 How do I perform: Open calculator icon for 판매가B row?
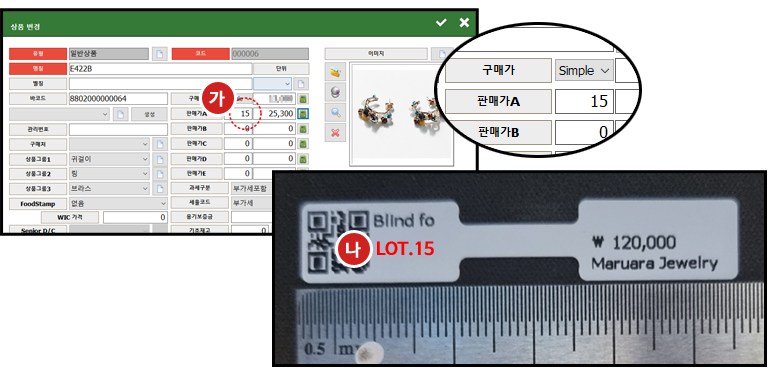303,129
